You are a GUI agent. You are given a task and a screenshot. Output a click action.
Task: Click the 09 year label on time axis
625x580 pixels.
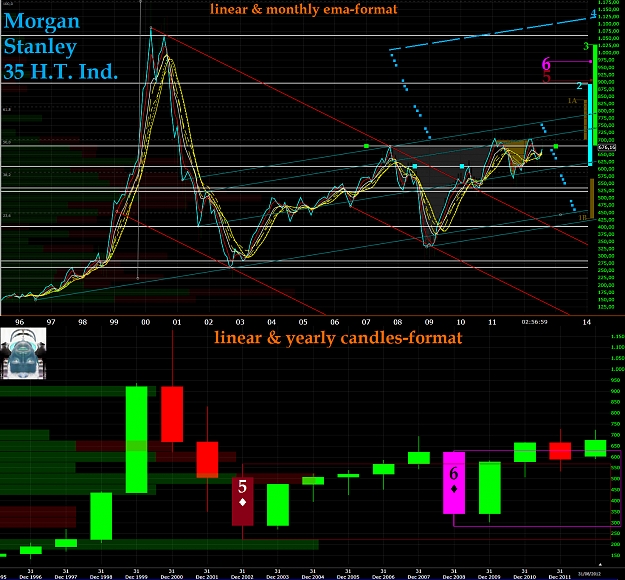429,322
